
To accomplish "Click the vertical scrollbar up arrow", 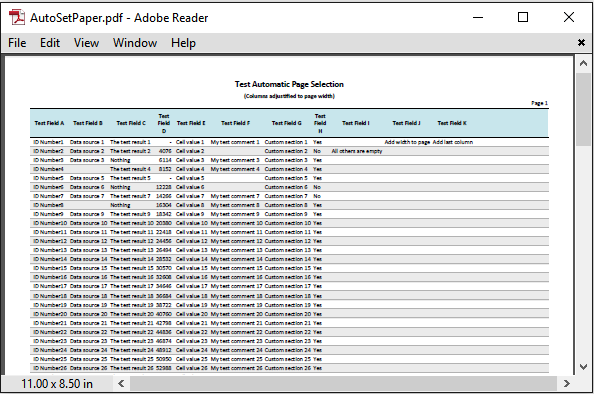I will (x=583, y=63).
